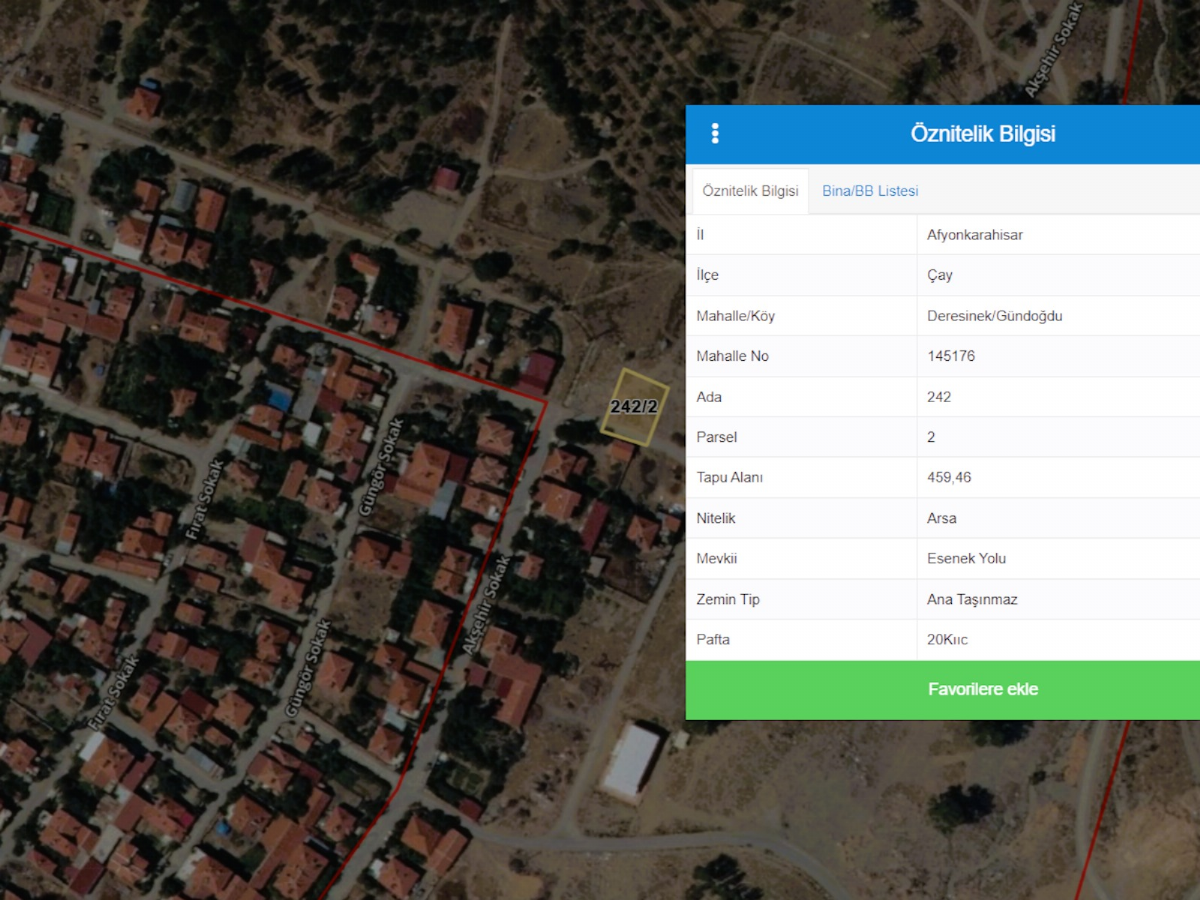Image resolution: width=1200 pixels, height=900 pixels.
Task: Select the Öznitelik Bilgisi tab
Action: (750, 191)
